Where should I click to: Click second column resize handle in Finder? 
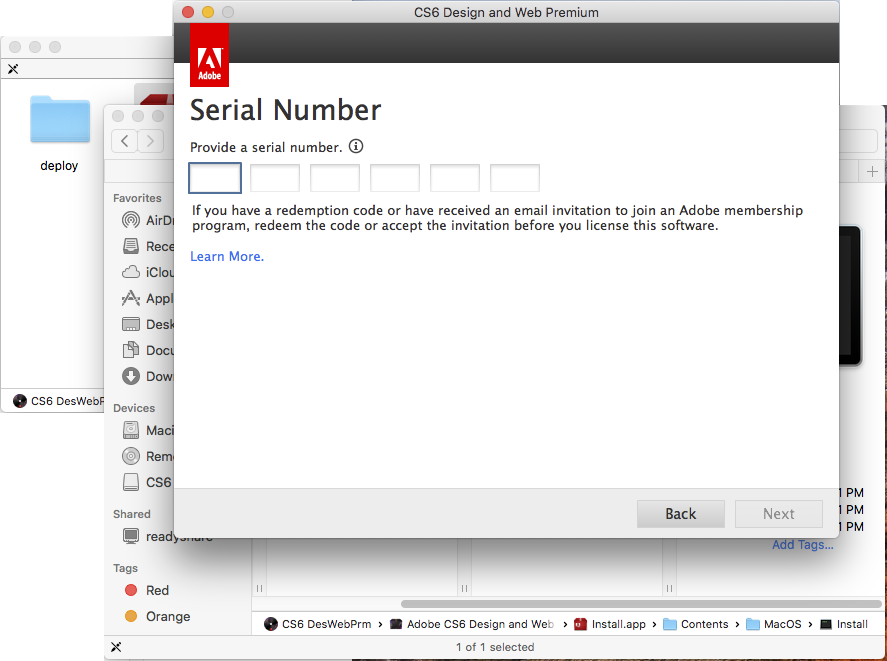464,589
